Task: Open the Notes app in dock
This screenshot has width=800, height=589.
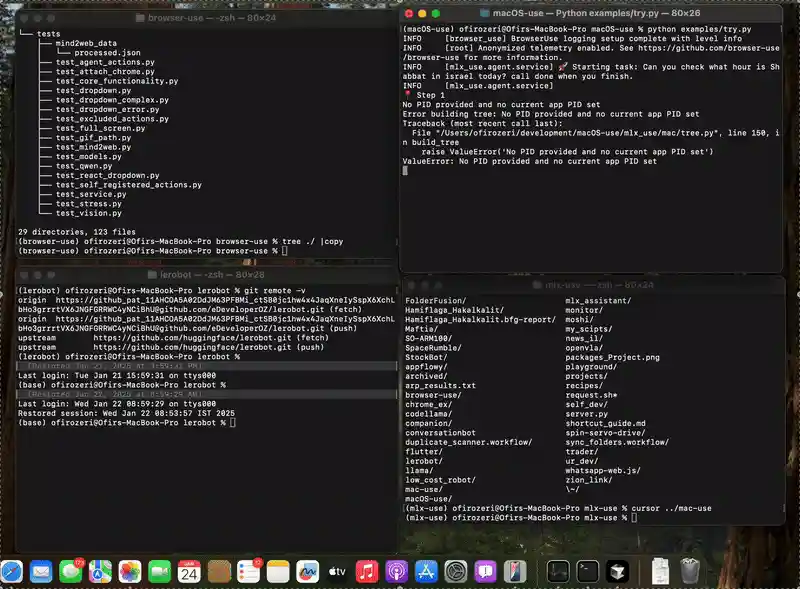Action: pyautogui.click(x=278, y=571)
